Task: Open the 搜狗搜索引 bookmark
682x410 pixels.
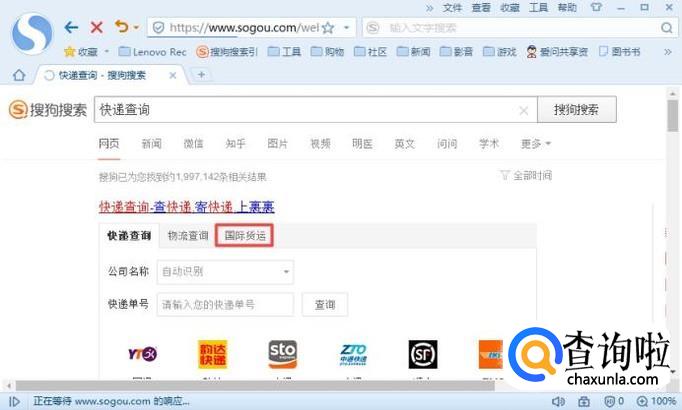Action: (227, 52)
